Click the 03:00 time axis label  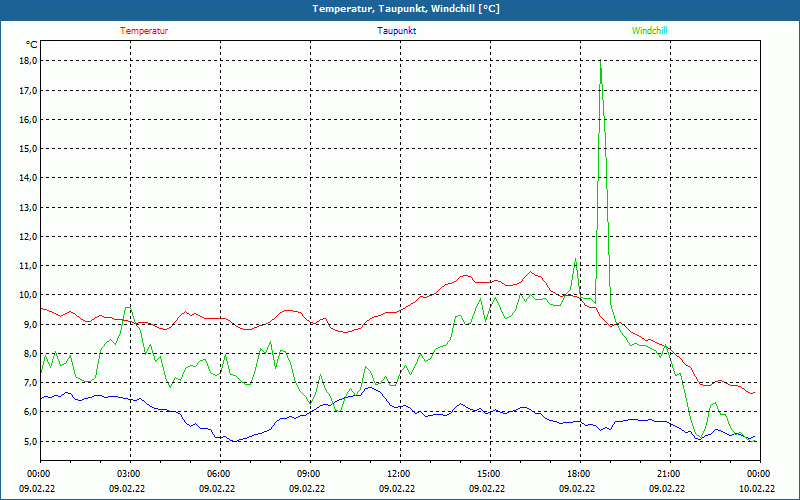[x=130, y=474]
